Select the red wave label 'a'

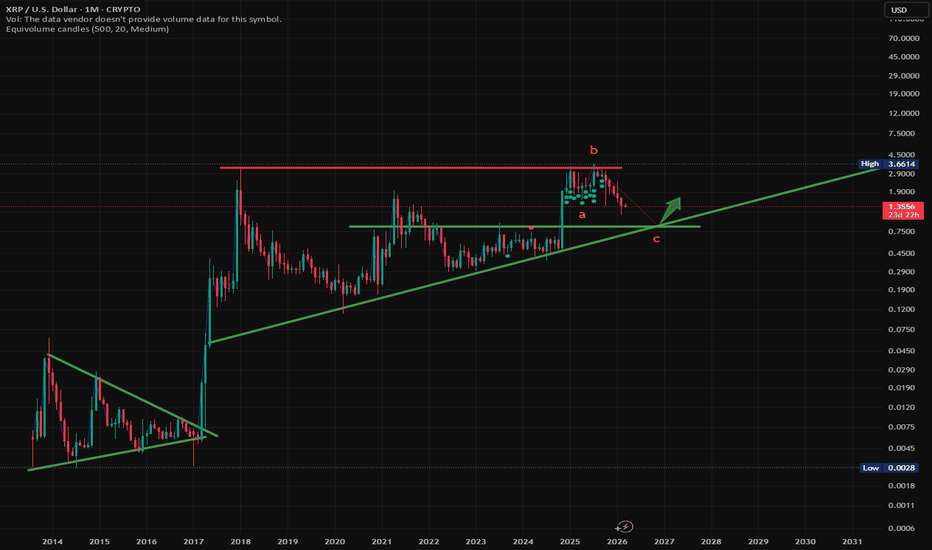pos(582,215)
